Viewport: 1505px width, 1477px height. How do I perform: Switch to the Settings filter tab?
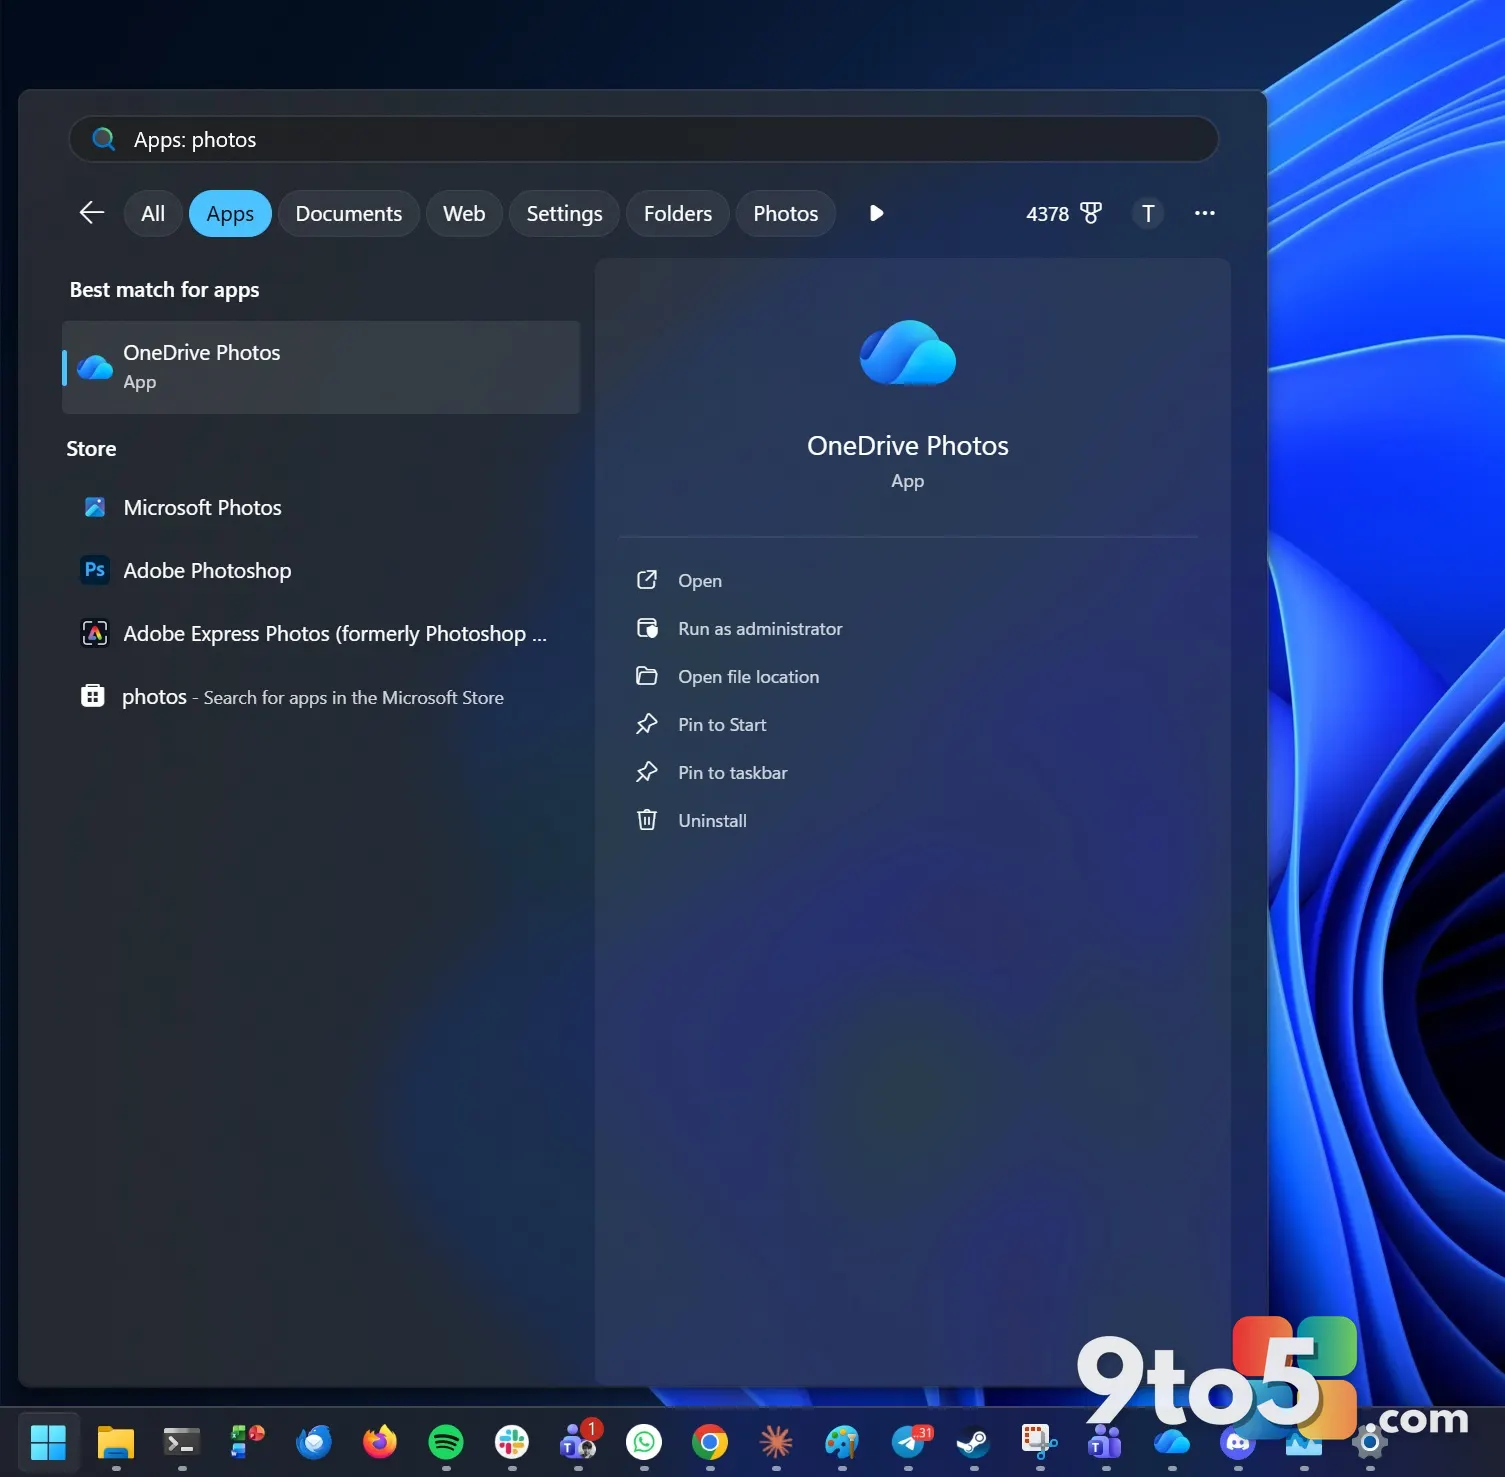[565, 214]
